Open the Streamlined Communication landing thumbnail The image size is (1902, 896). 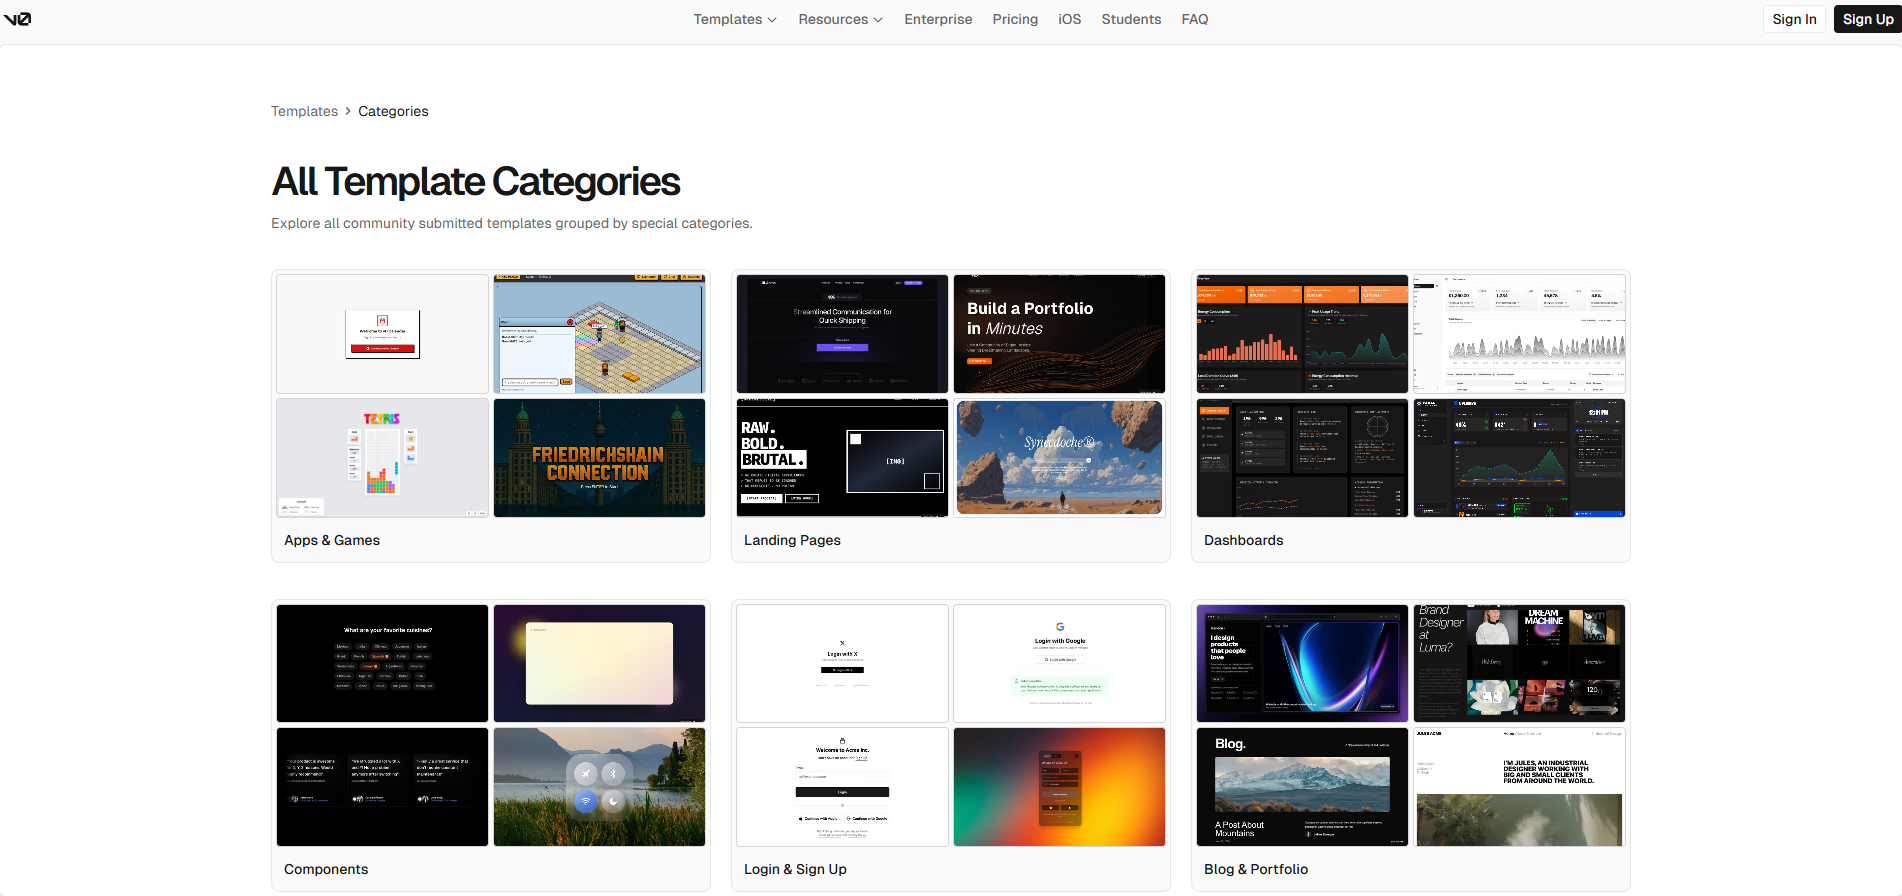click(x=842, y=334)
